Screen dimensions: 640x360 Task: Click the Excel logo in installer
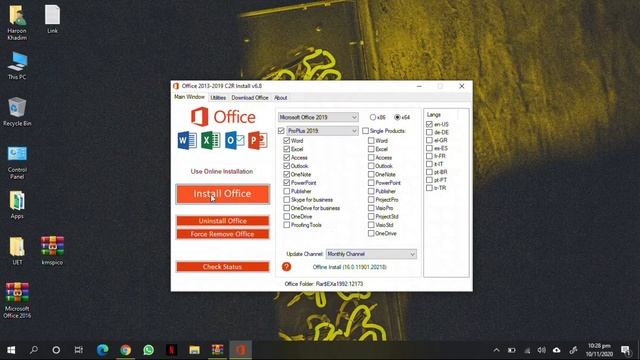pos(210,140)
